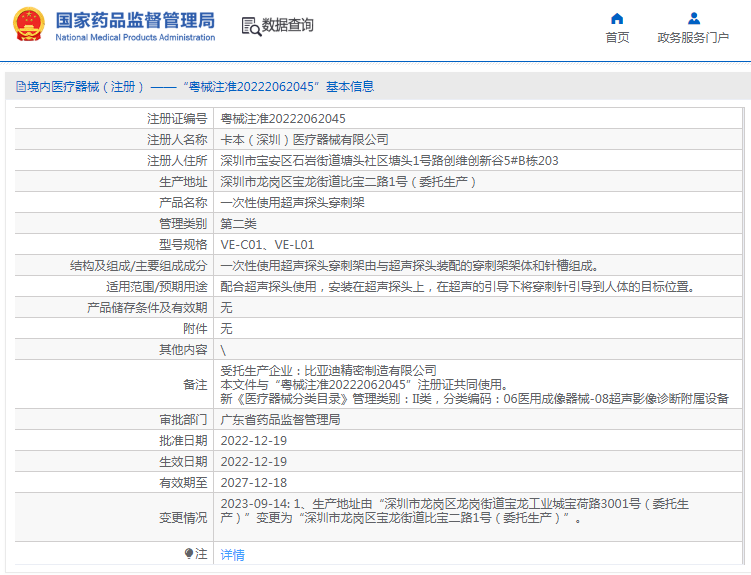The width and height of the screenshot is (751, 575).
Task: Select 批准日期 value 2022-12-19
Action: [254, 441]
